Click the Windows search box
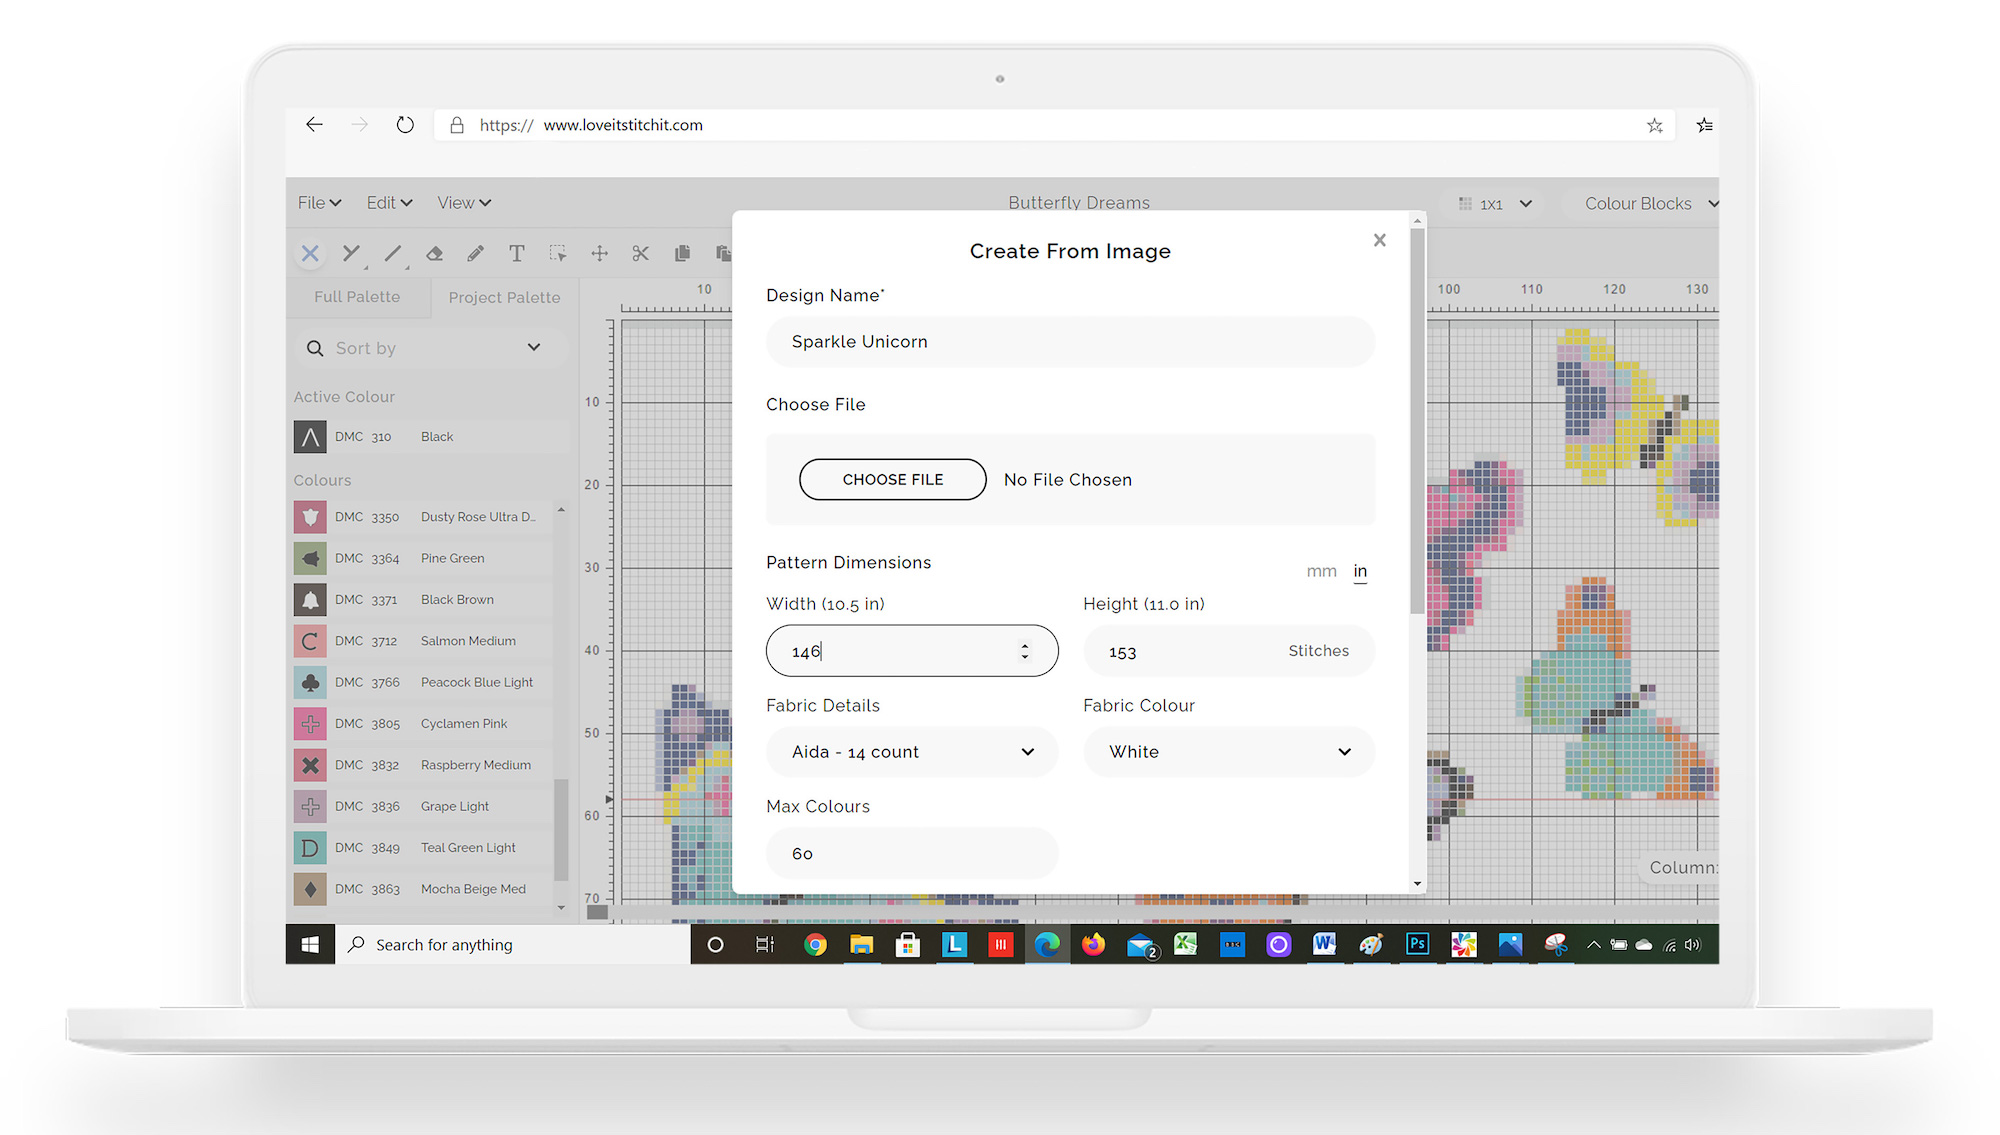The height and width of the screenshot is (1135, 2000). (x=512, y=945)
